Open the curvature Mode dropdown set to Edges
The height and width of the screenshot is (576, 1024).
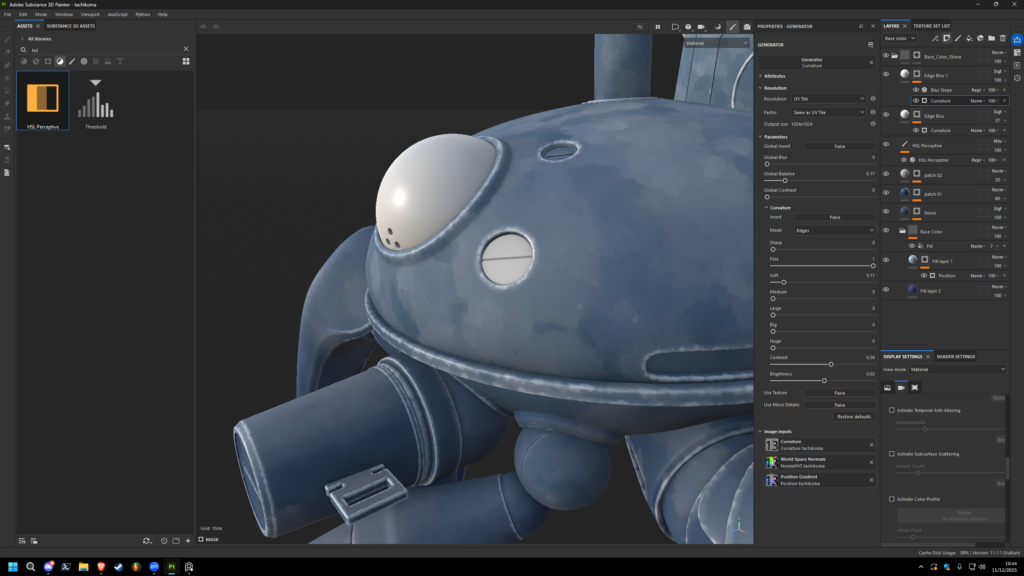(835, 230)
